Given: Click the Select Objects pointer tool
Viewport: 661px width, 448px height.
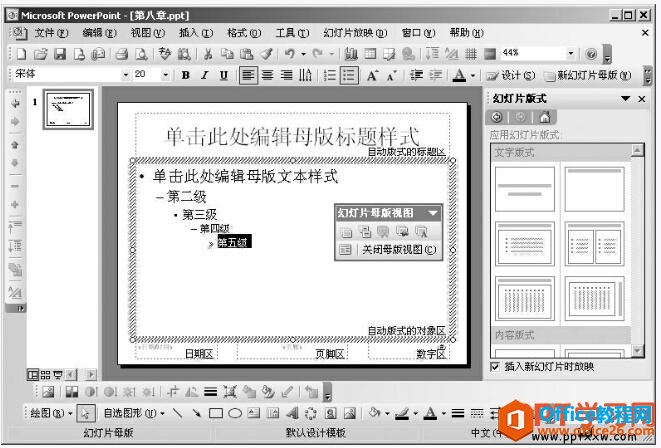Looking at the screenshot, I should point(86,413).
